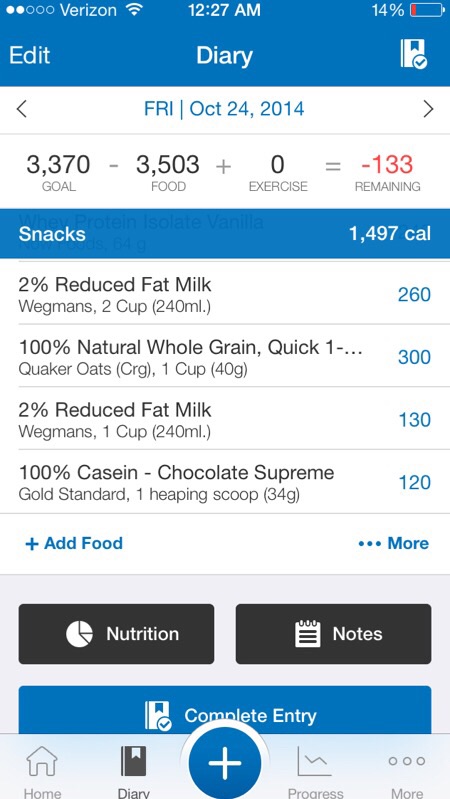Tap the -133 remaining calories value

387,165
